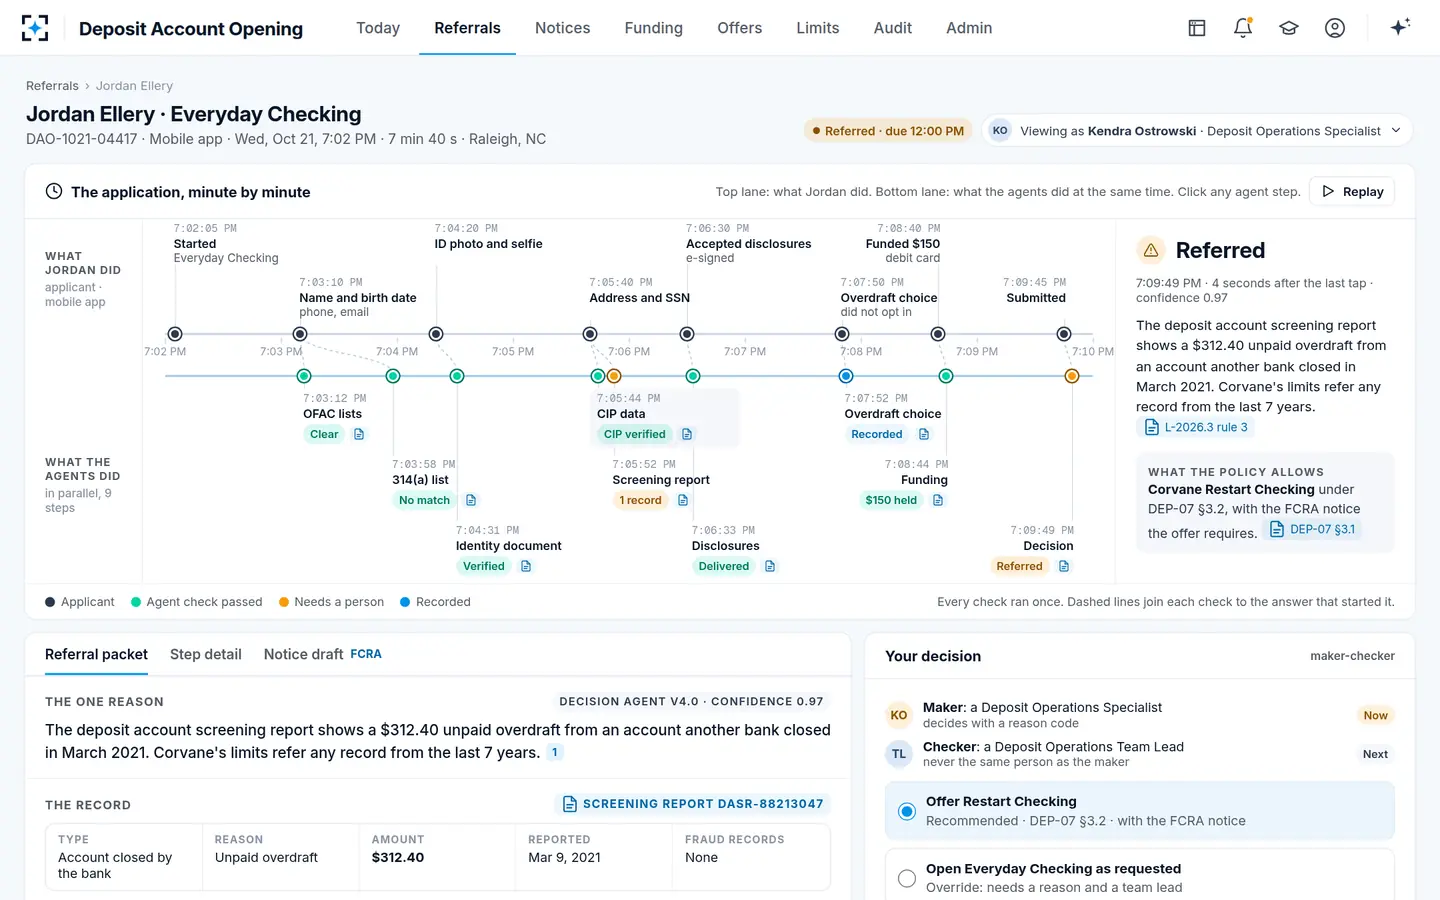Go to the Funding tab
1440x900 pixels.
(653, 28)
